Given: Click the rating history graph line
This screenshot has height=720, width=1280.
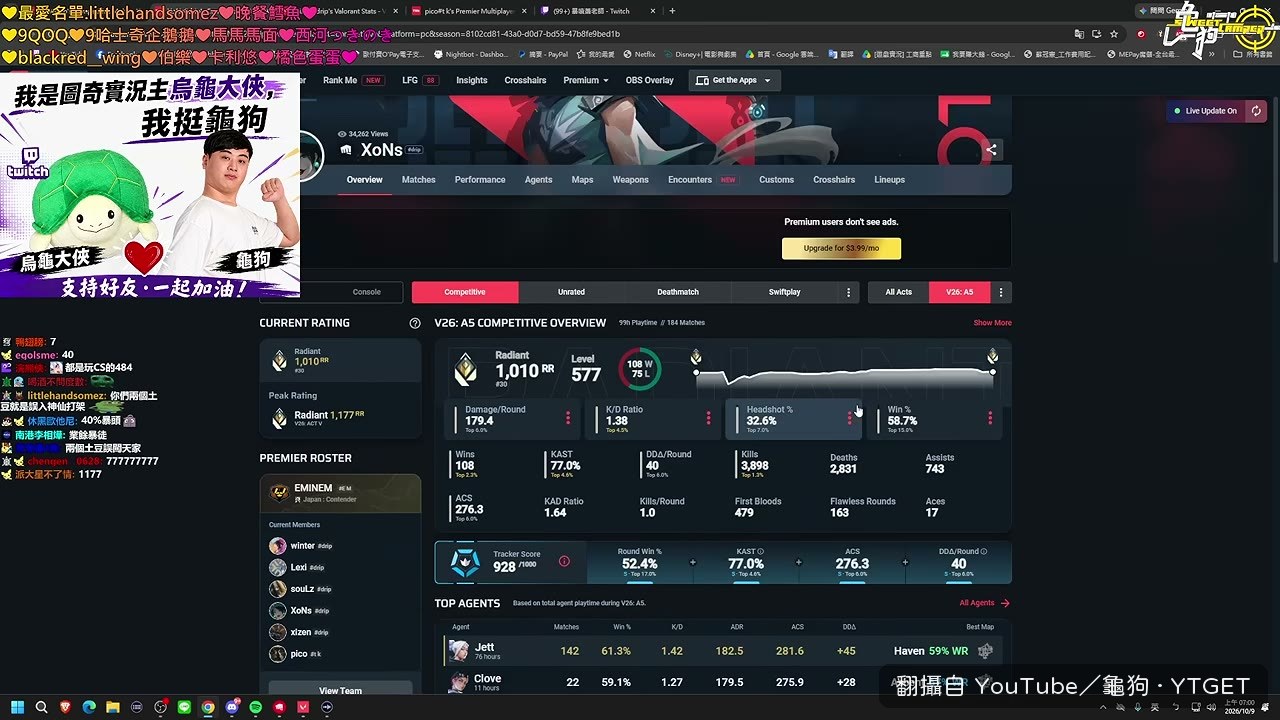Looking at the screenshot, I should pyautogui.click(x=845, y=374).
